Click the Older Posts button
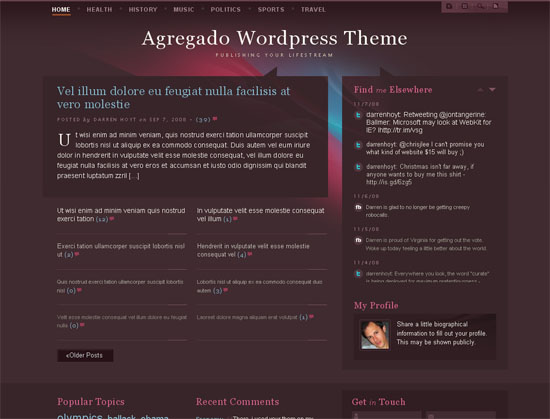 [x=85, y=355]
